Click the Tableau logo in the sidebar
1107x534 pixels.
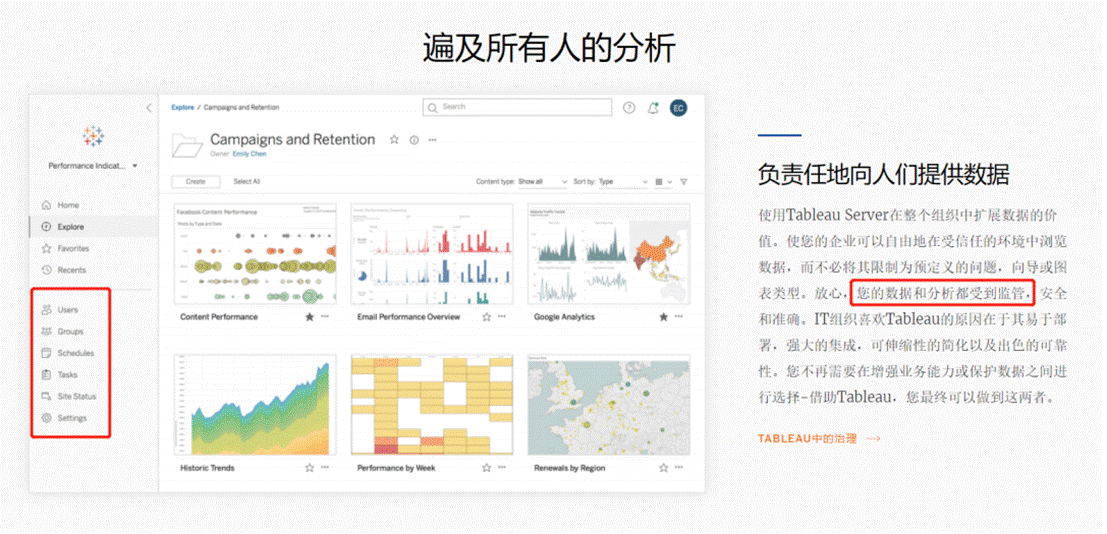click(x=93, y=136)
